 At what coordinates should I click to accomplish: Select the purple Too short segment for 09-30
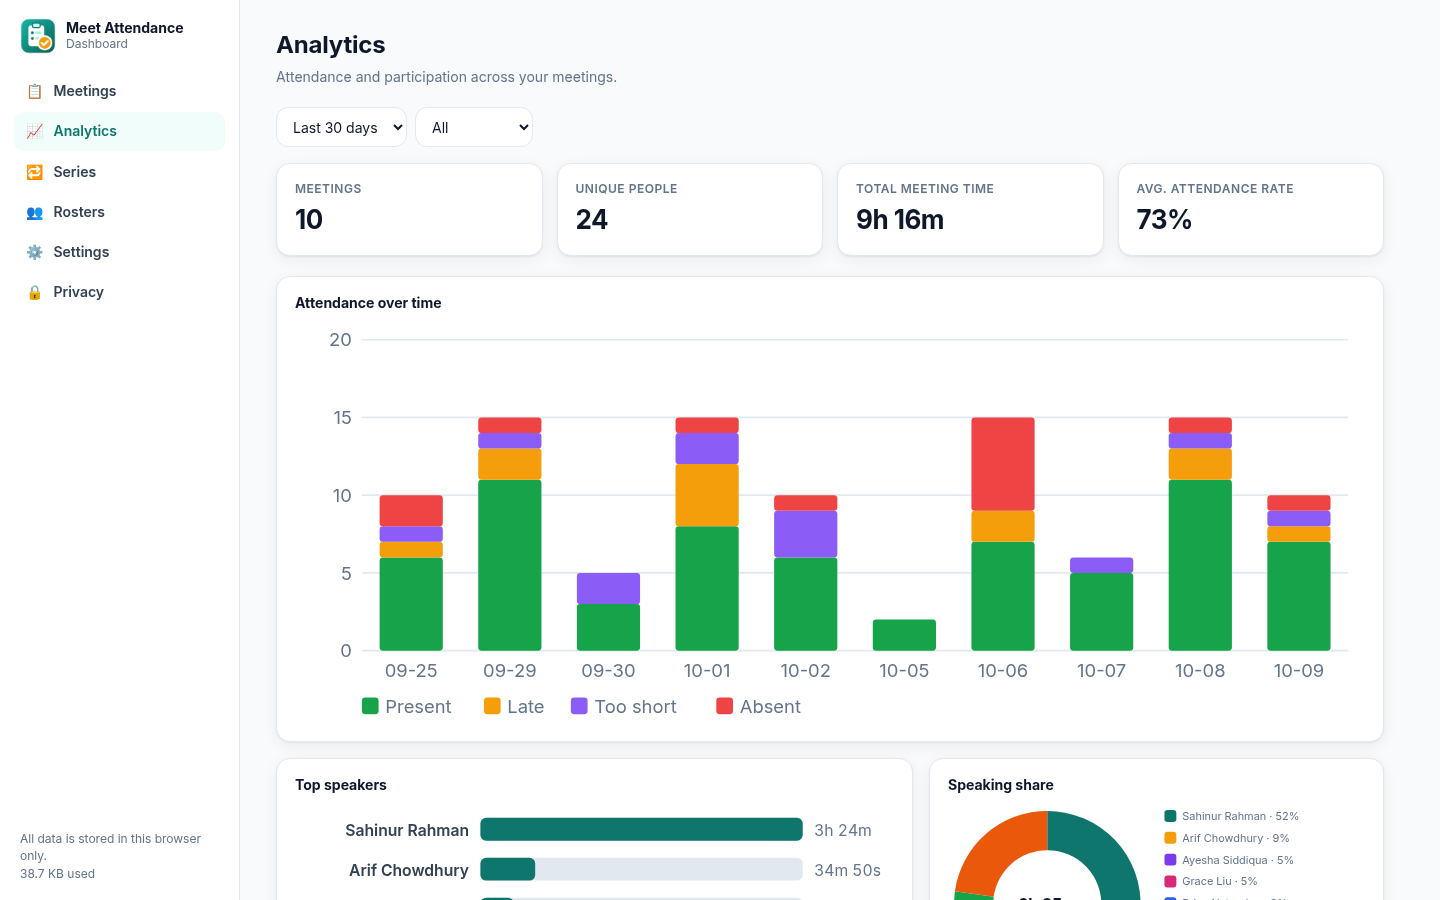608,588
